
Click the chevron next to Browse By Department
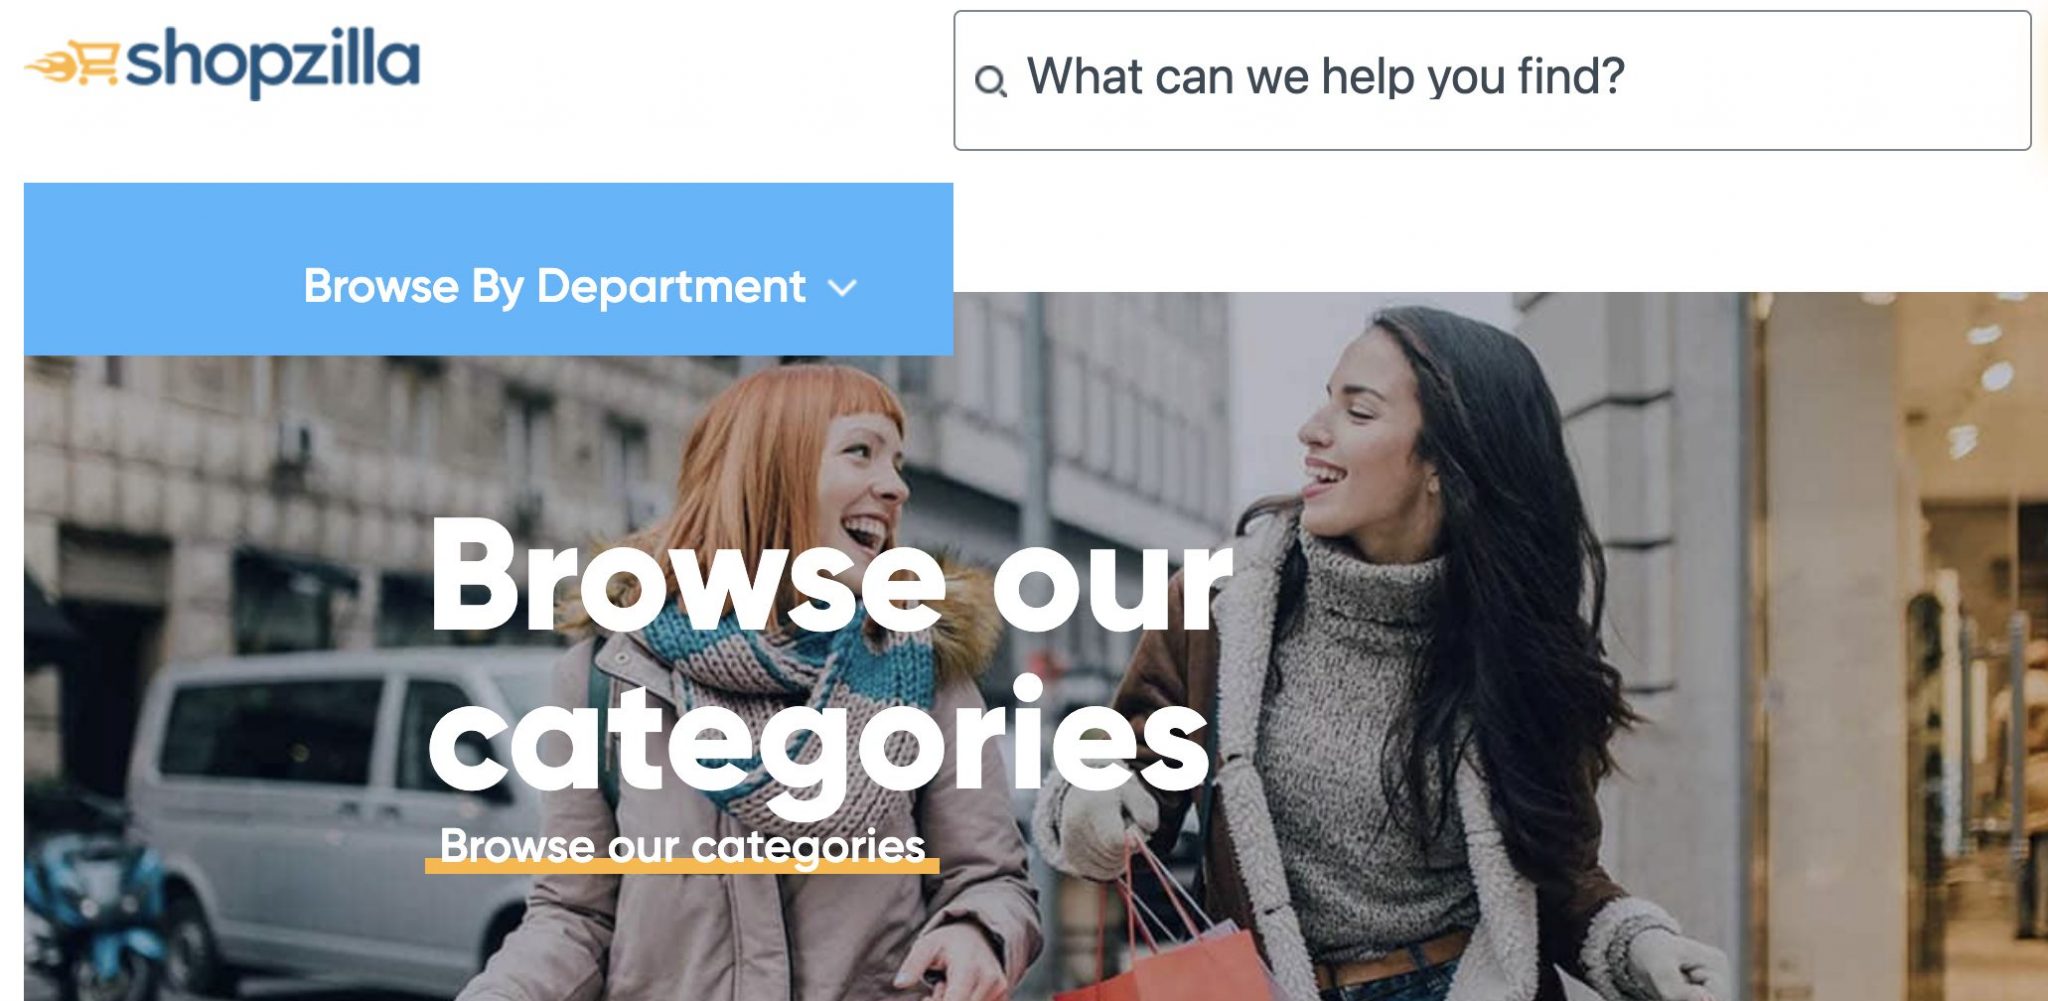[x=843, y=288]
